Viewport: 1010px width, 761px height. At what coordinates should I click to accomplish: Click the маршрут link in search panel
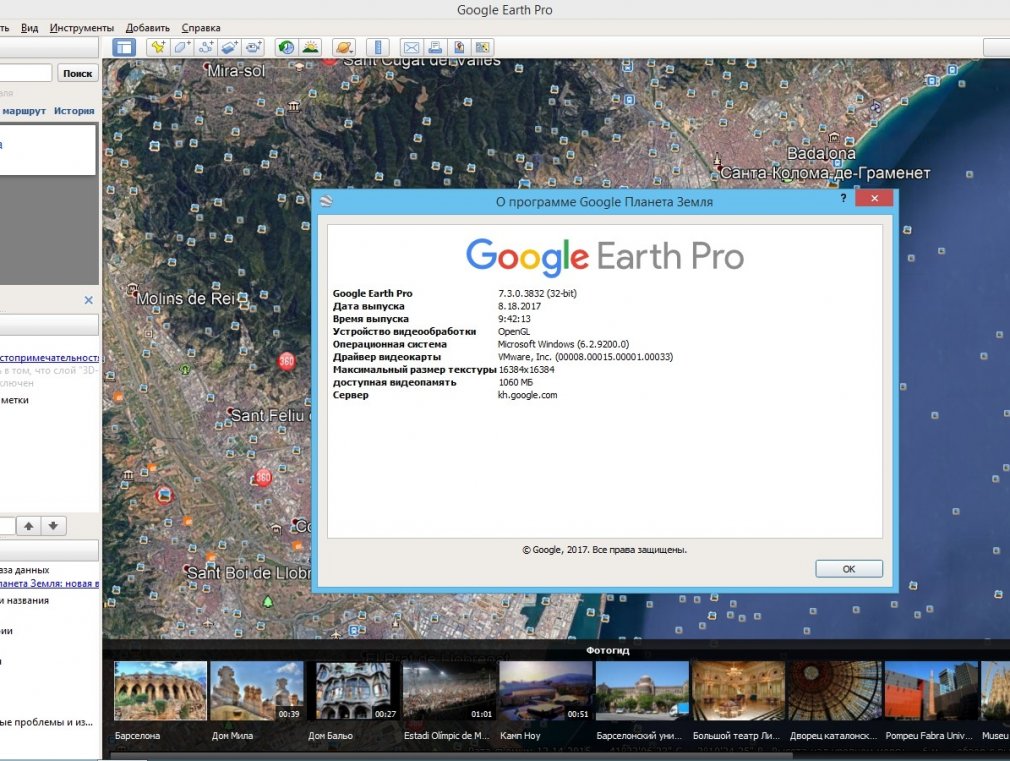pyautogui.click(x=24, y=111)
